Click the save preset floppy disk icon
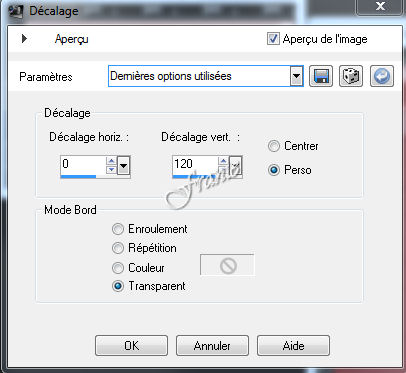406x373 pixels. pyautogui.click(x=321, y=76)
